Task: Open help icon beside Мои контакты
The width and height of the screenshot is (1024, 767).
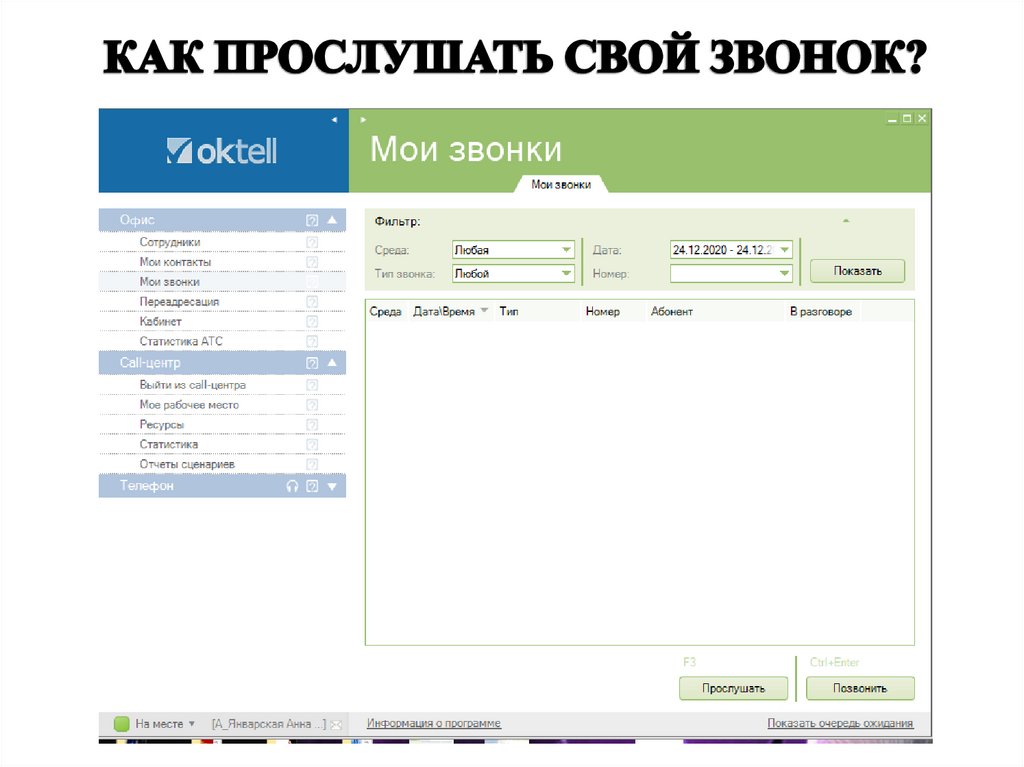Action: point(312,262)
